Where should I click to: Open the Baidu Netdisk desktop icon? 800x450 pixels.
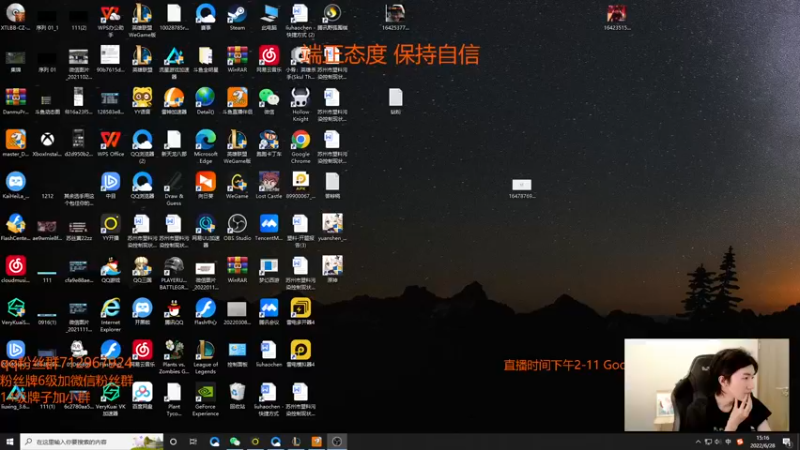(x=142, y=396)
